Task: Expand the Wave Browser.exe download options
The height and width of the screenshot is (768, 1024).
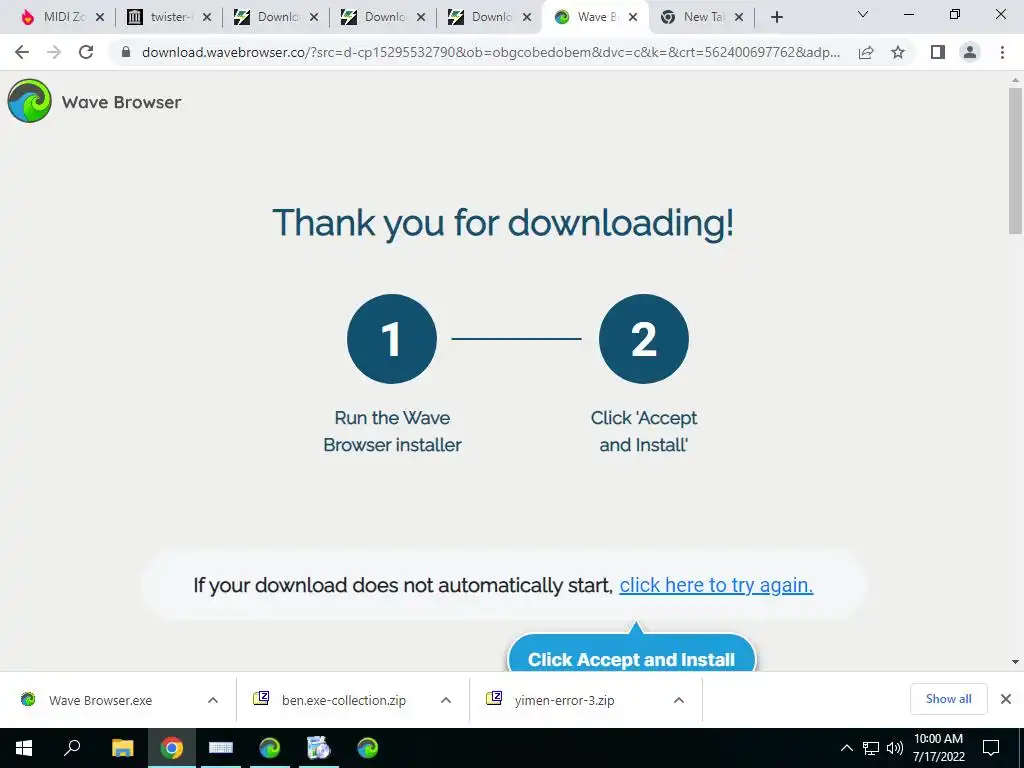Action: [x=213, y=700]
